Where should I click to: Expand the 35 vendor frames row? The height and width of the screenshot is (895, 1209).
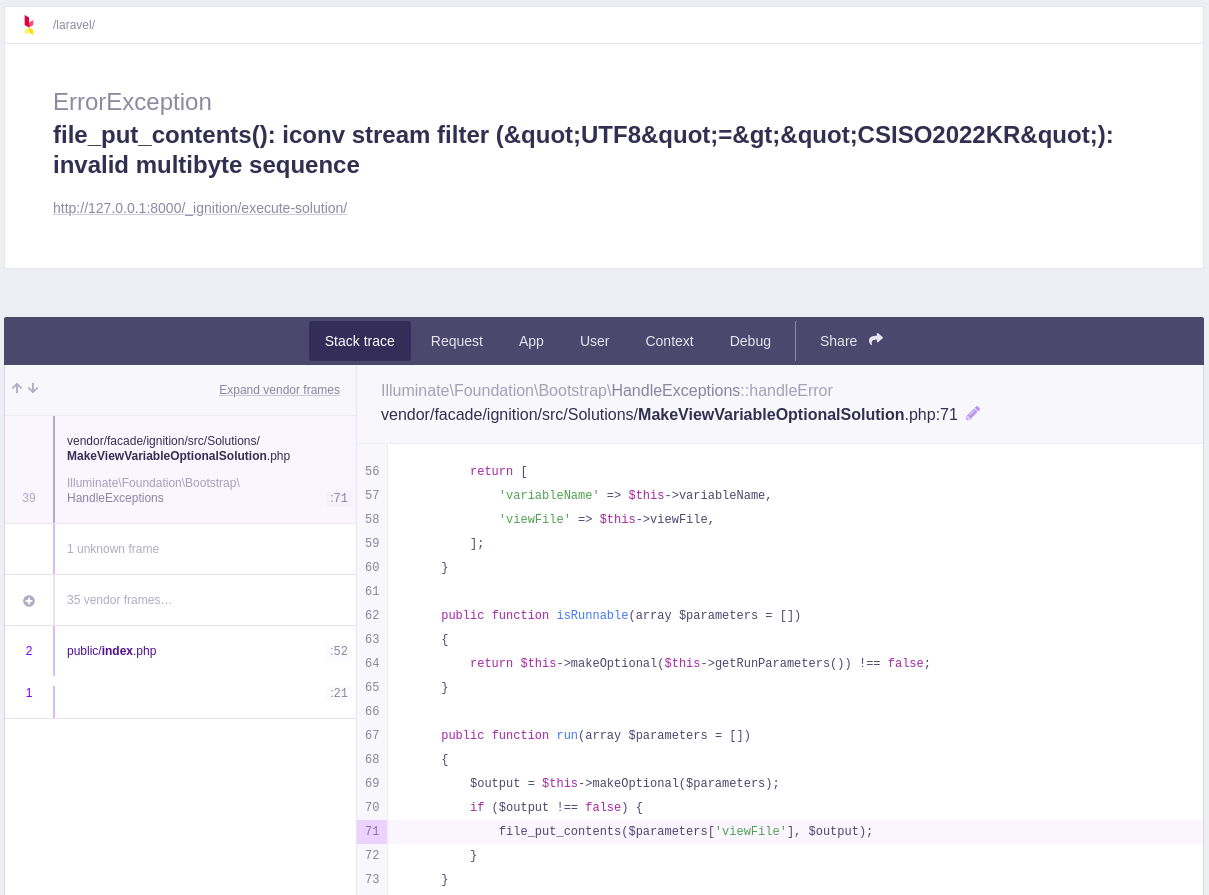[x=181, y=600]
